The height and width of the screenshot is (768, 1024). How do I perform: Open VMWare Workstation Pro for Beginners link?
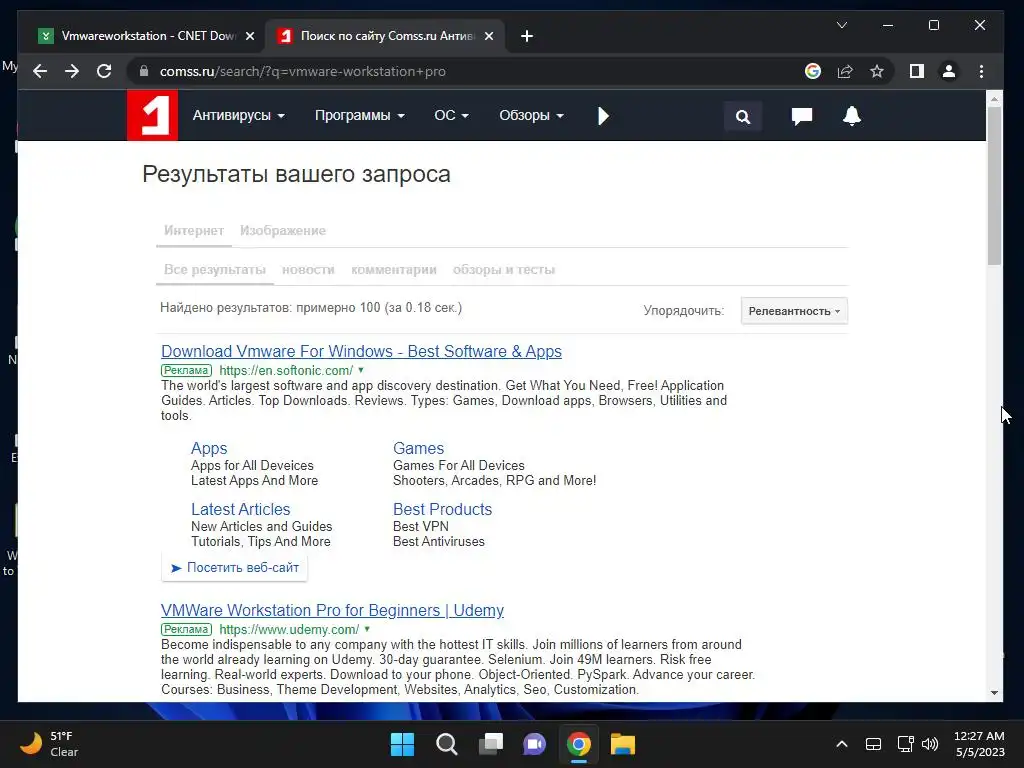[332, 610]
